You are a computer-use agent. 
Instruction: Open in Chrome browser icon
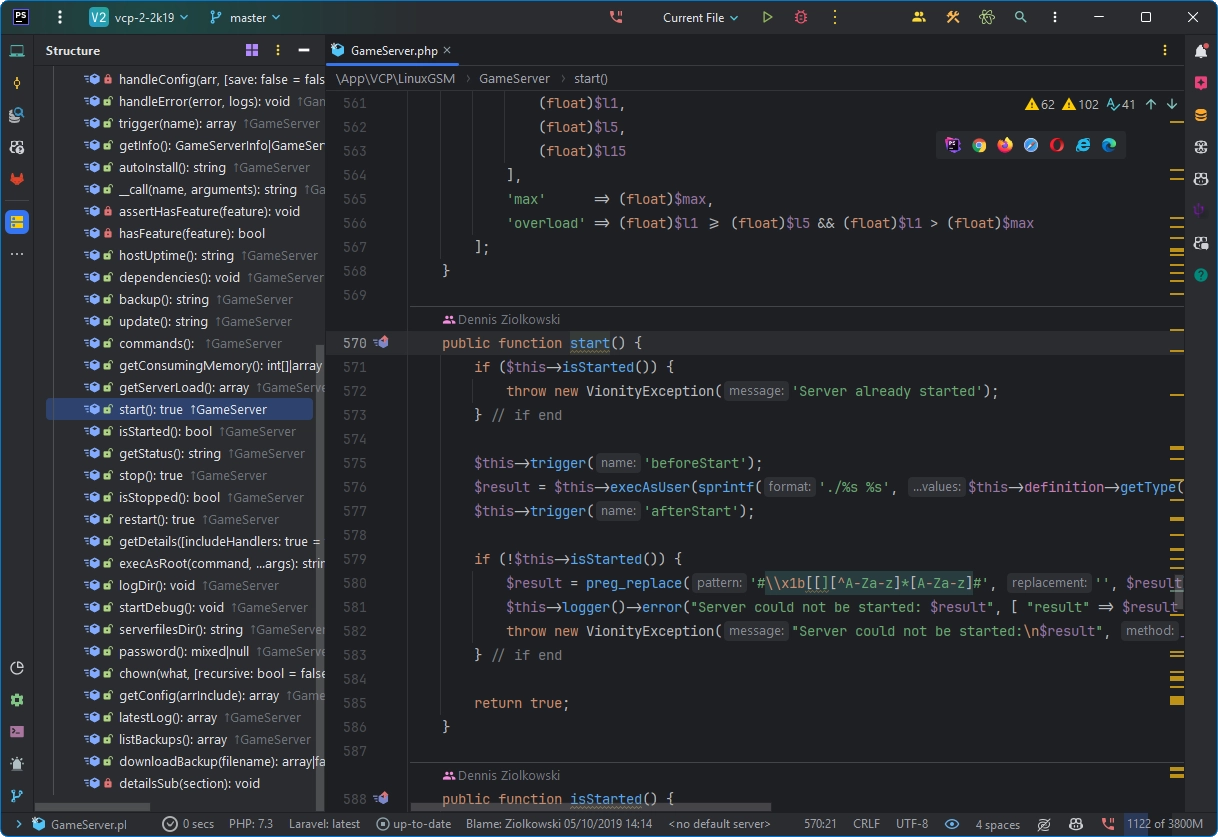(x=979, y=145)
